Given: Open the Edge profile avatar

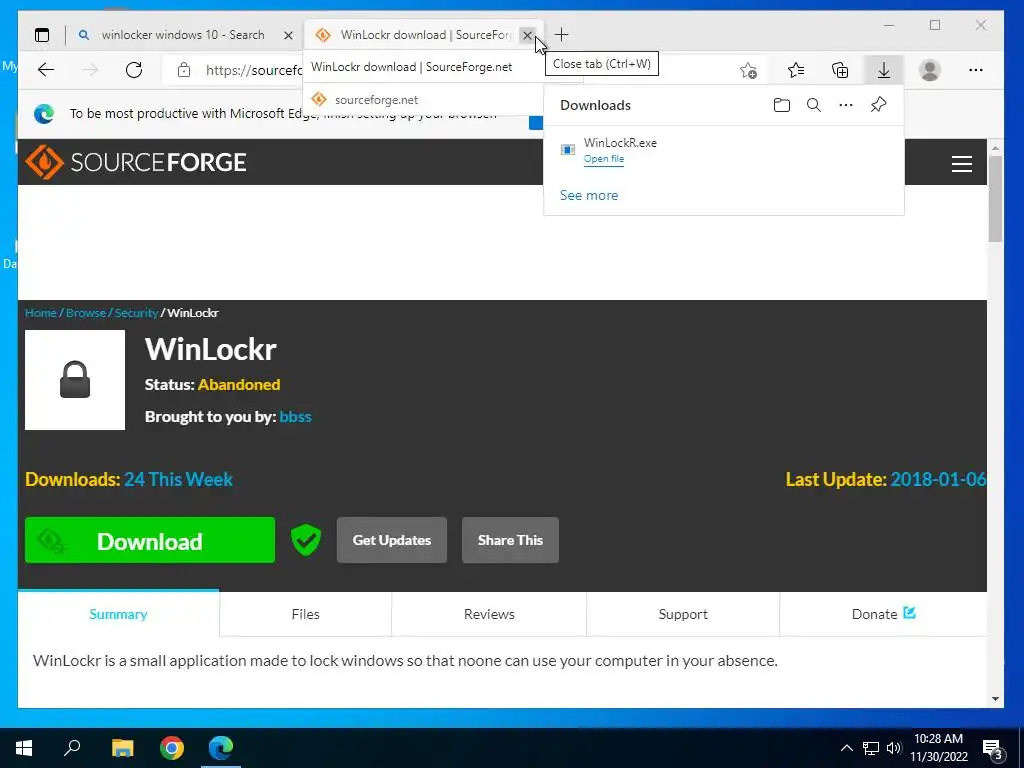Looking at the screenshot, I should tap(929, 70).
